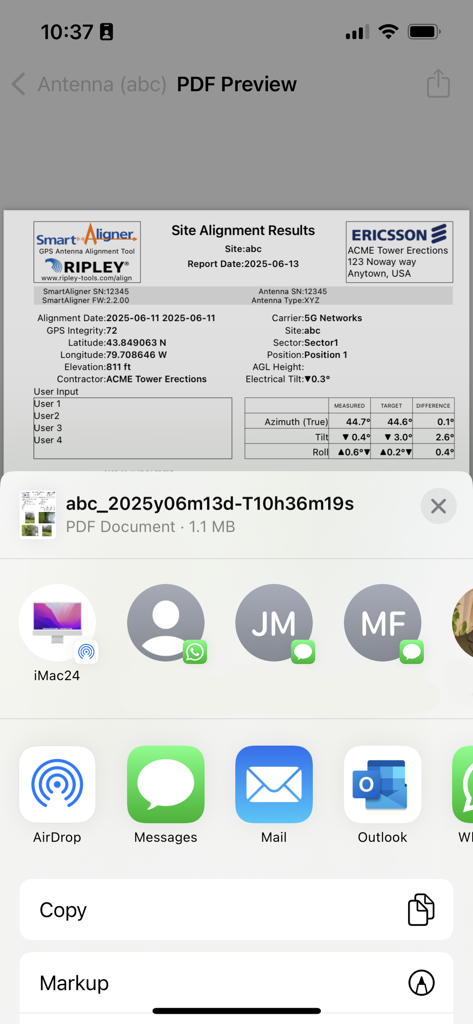Tap file name abc_2025y06m13d-T10h36m19s
This screenshot has height=1024, width=473.
tap(210, 504)
